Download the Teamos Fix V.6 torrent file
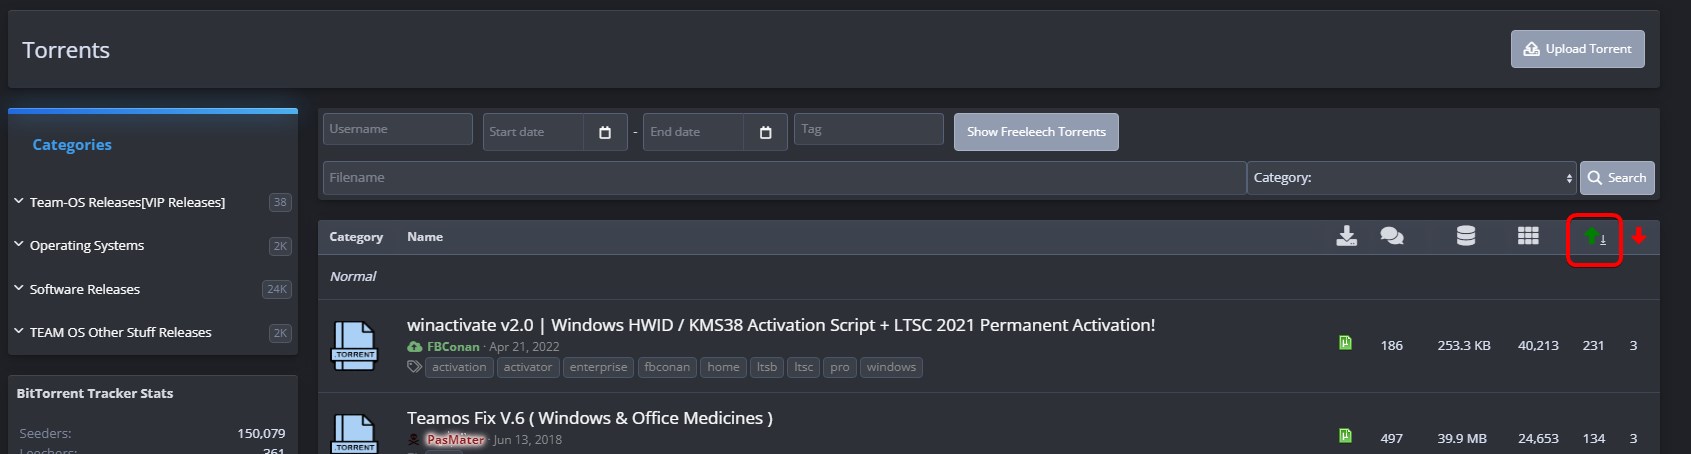Screen dimensions: 1691x454 click(1345, 436)
